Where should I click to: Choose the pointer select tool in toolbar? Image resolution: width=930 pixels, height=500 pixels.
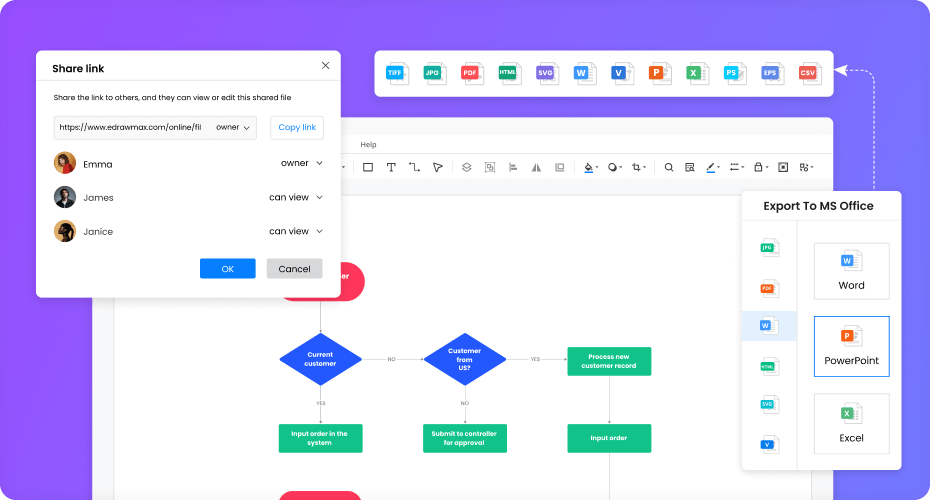click(x=438, y=167)
